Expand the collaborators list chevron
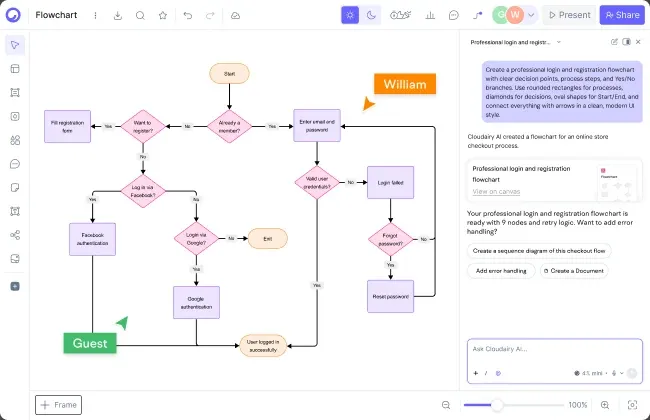650x420 pixels. [x=531, y=15]
